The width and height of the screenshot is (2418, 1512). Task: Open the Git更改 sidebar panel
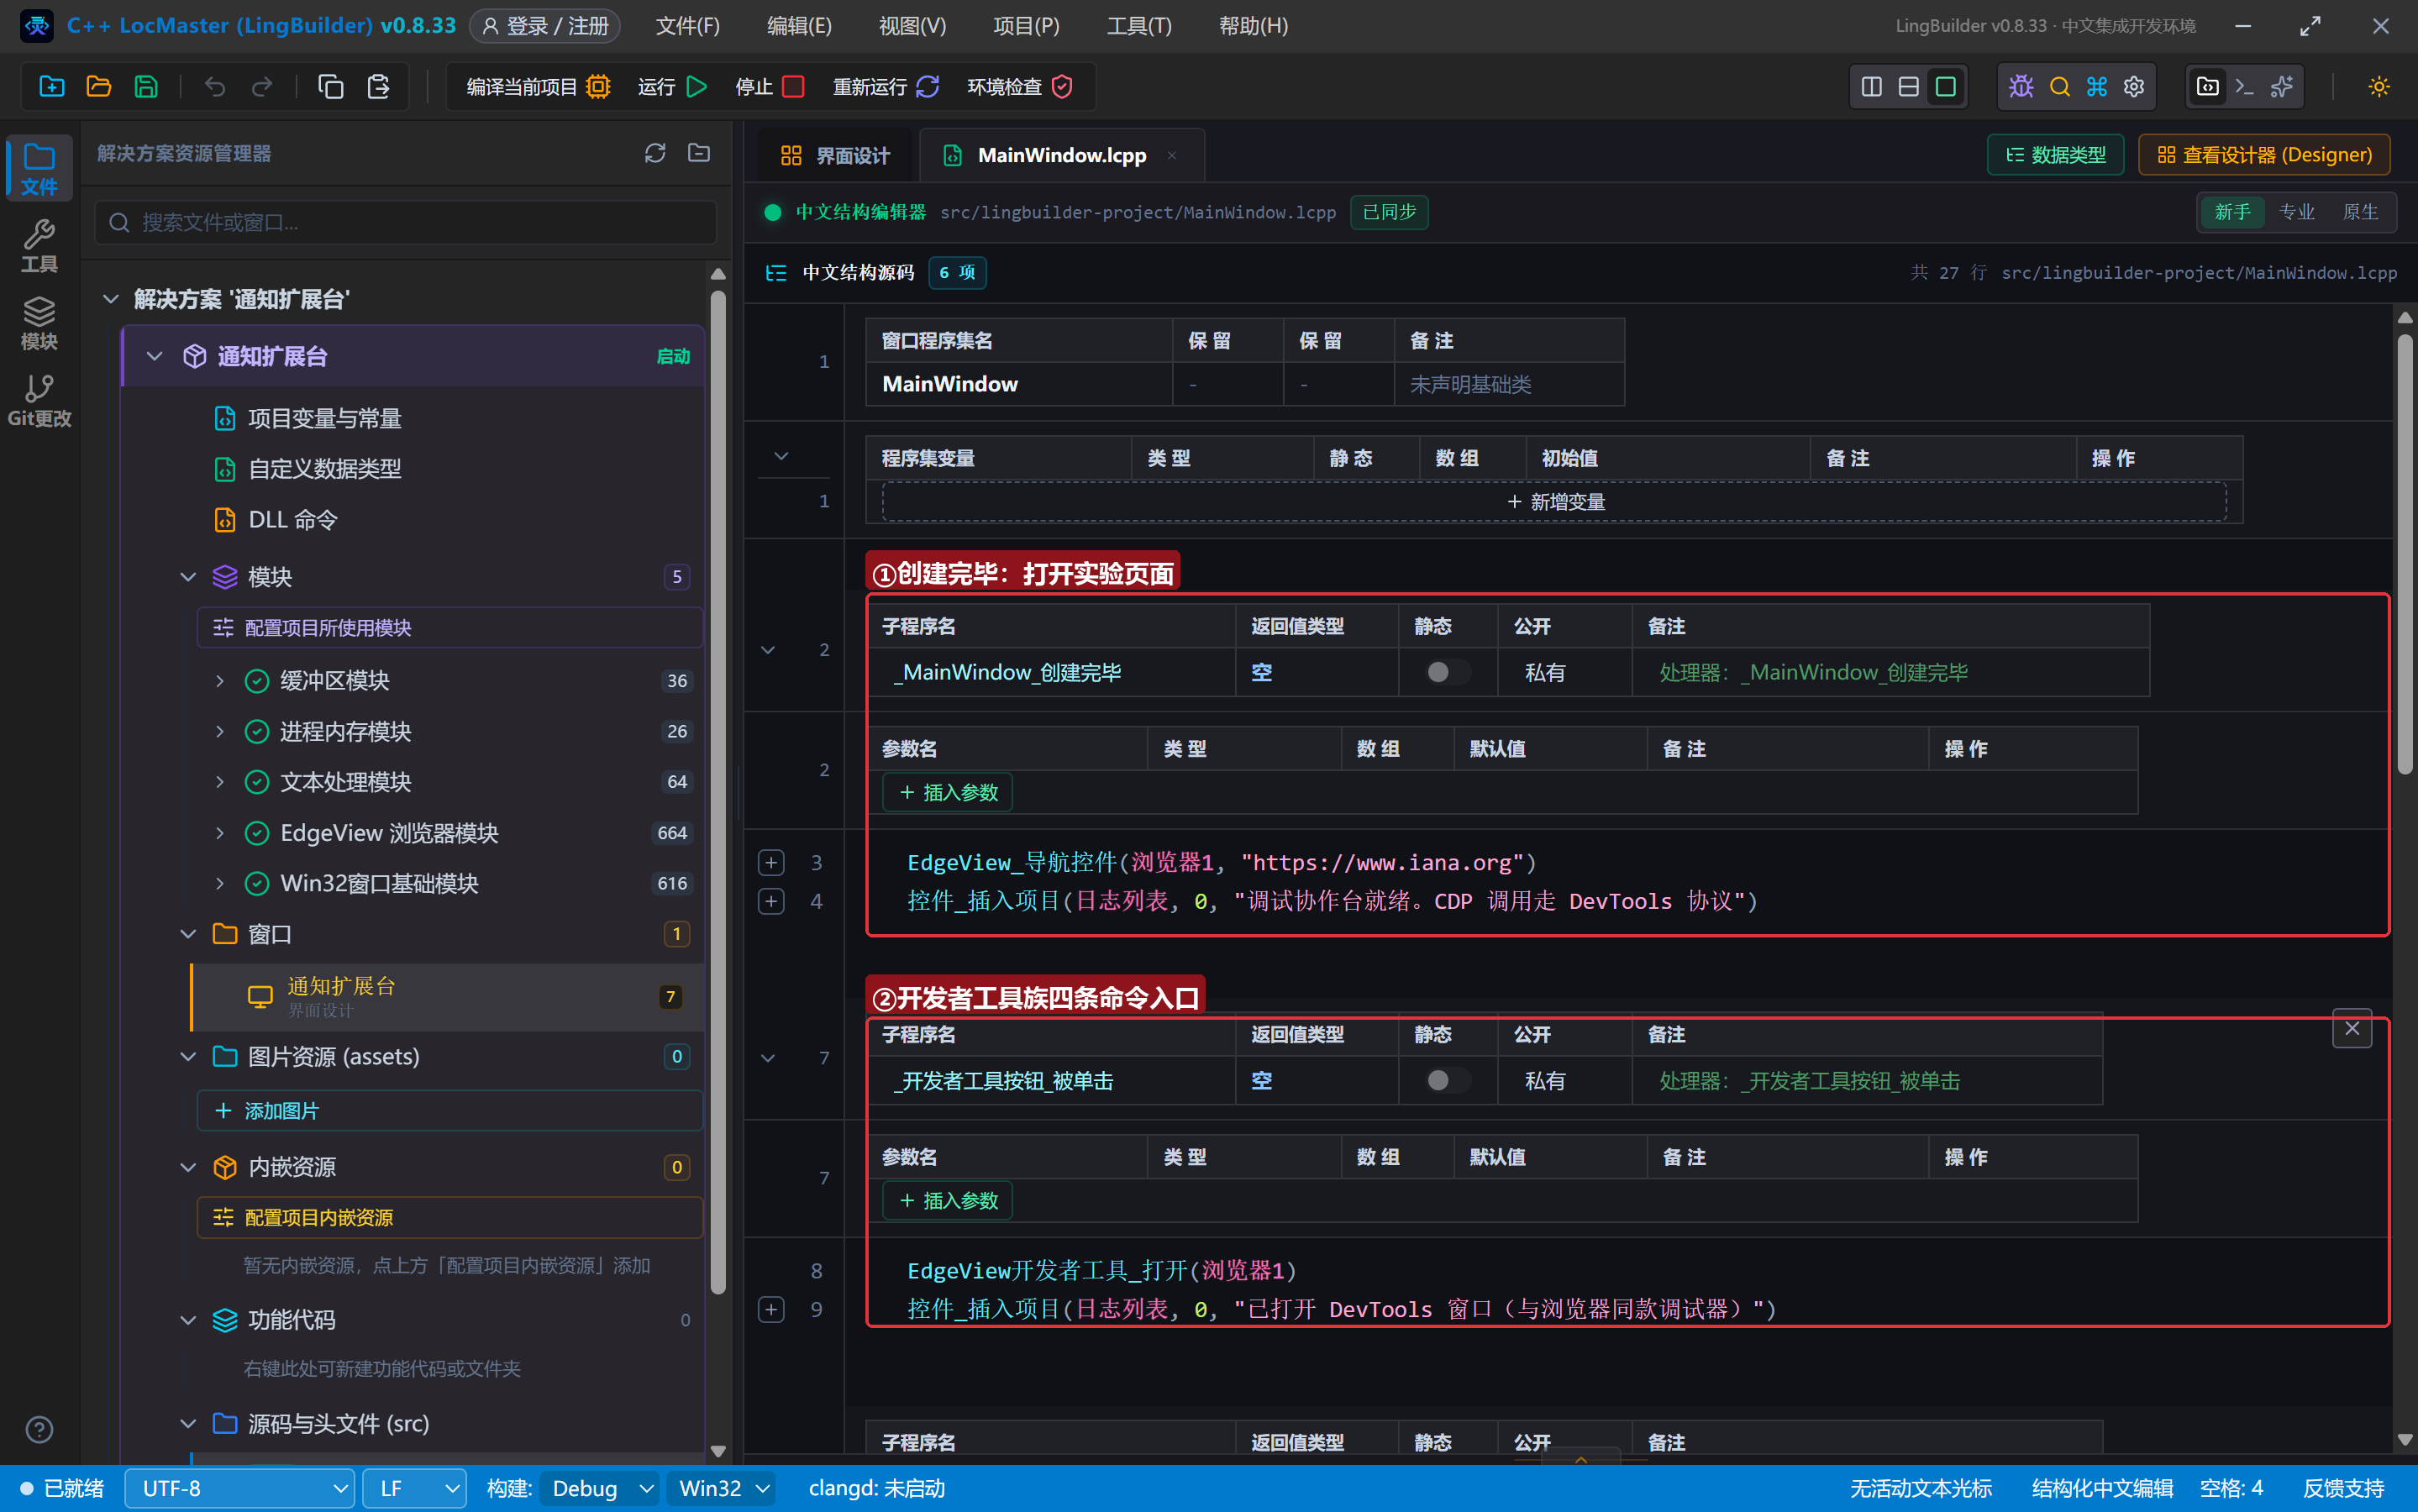pos(39,400)
